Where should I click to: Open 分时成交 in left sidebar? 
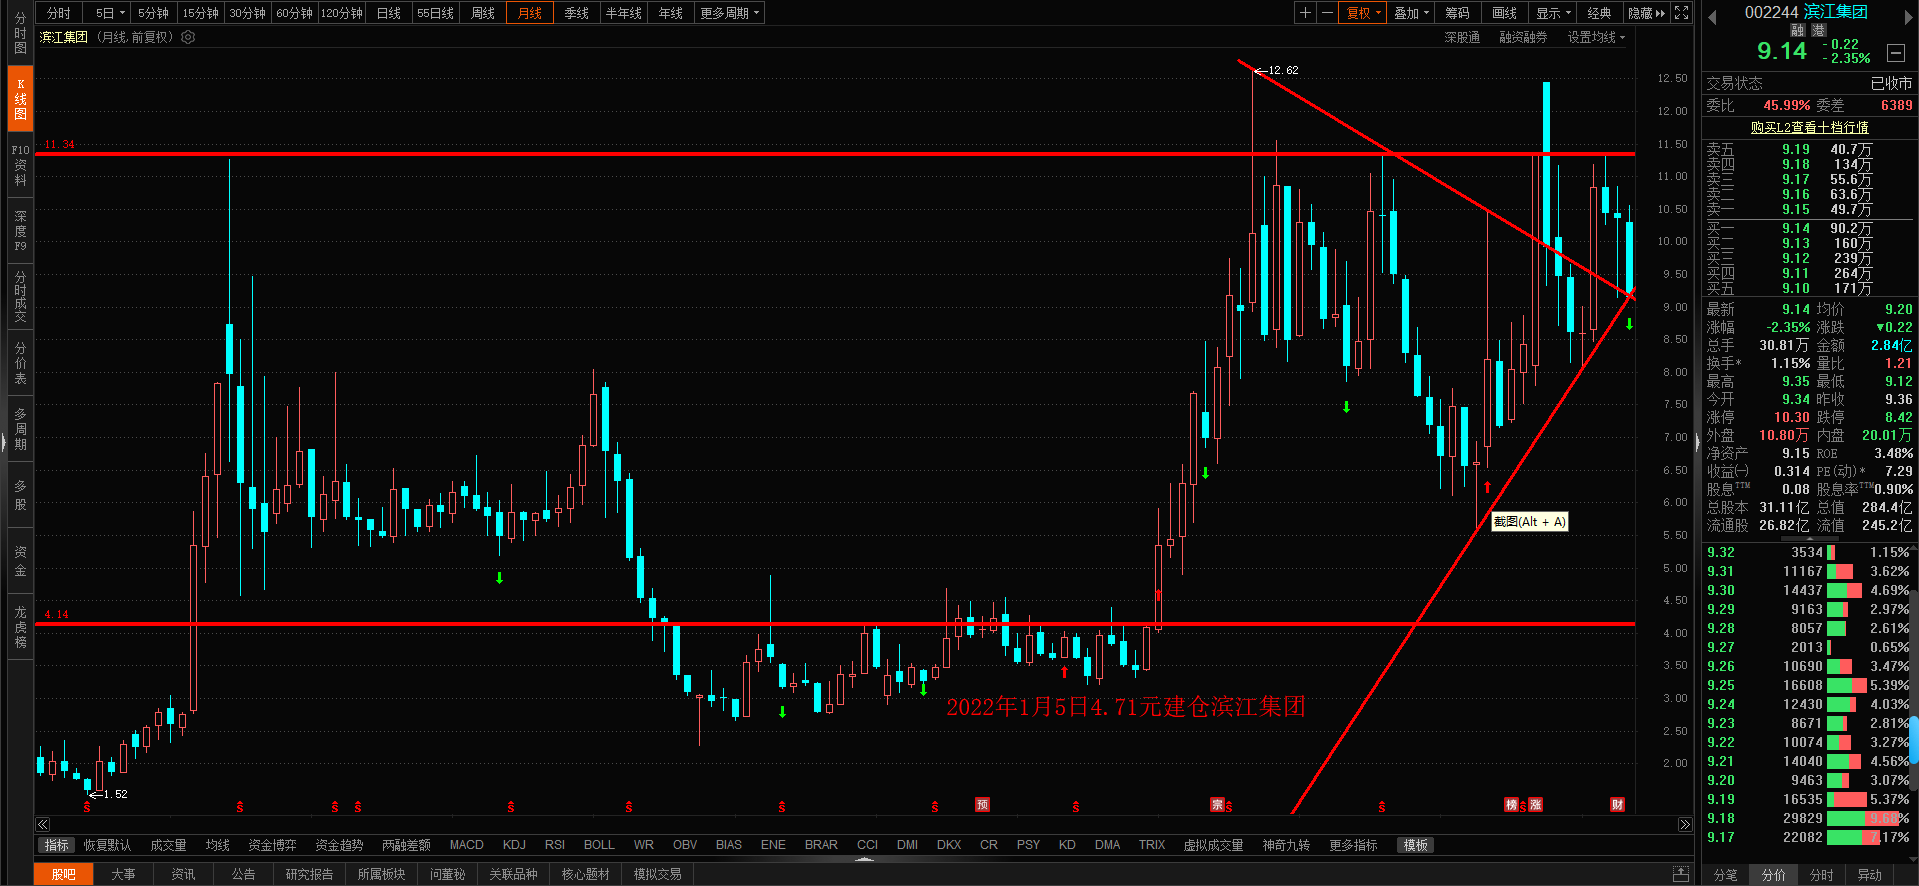[x=20, y=296]
